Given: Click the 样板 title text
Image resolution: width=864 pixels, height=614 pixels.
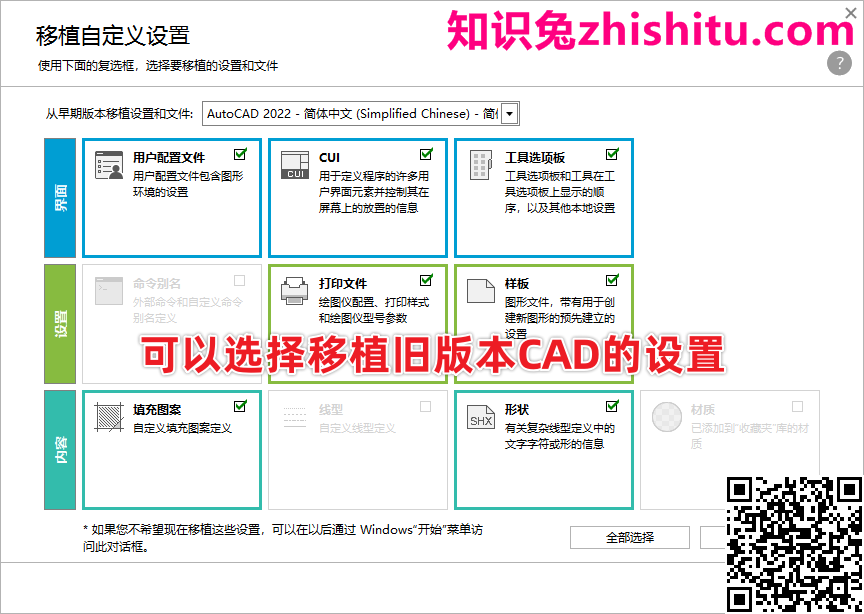Looking at the screenshot, I should (517, 284).
